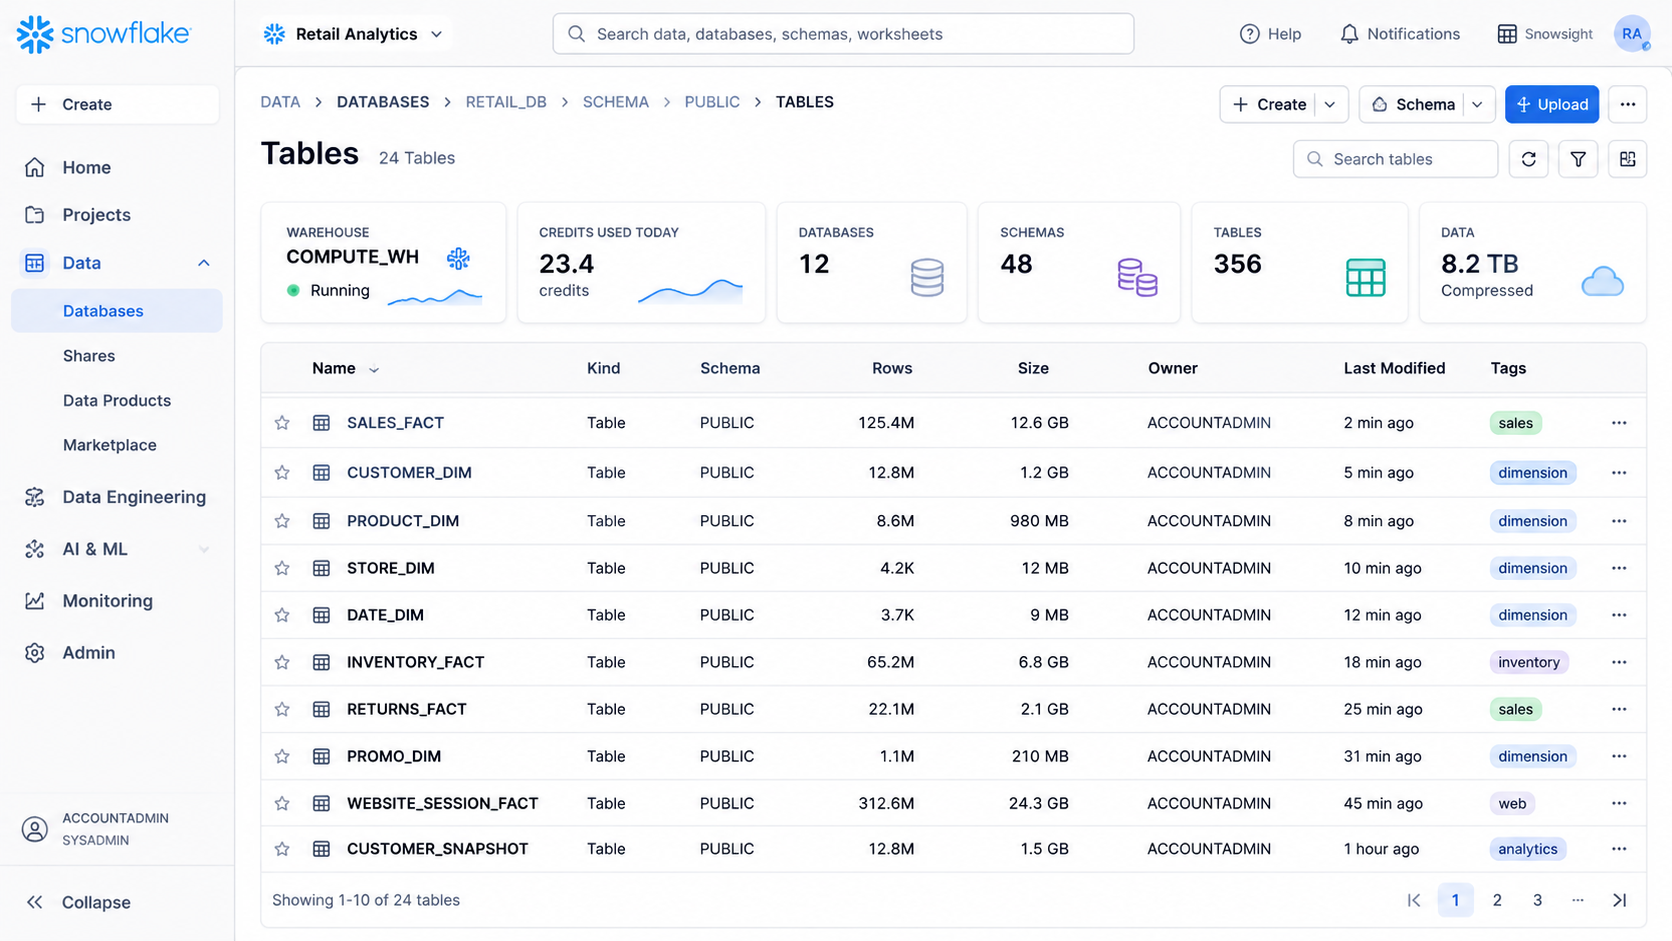Click the inventory tag on INVENTORY_FACT
This screenshot has height=941, width=1672.
1528,662
